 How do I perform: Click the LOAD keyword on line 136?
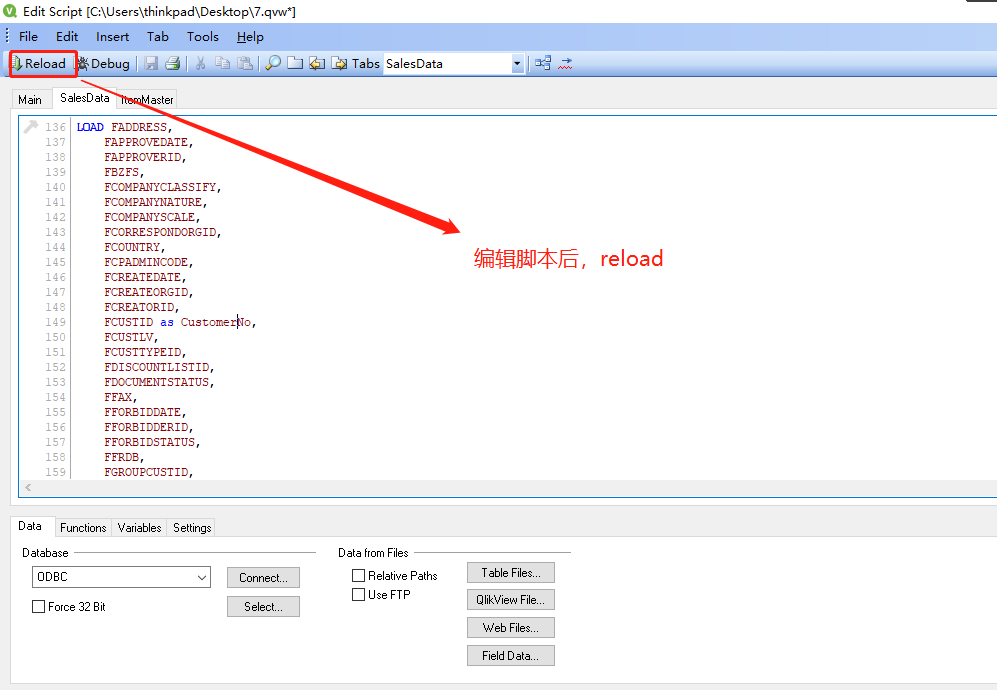pyautogui.click(x=90, y=127)
